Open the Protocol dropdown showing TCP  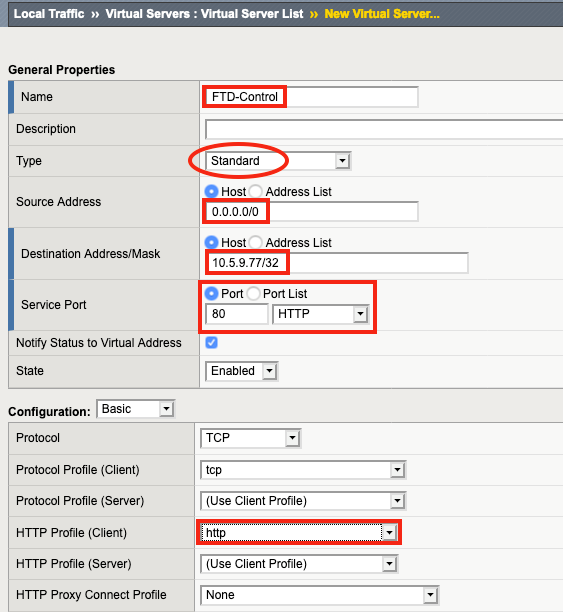pyautogui.click(x=250, y=438)
